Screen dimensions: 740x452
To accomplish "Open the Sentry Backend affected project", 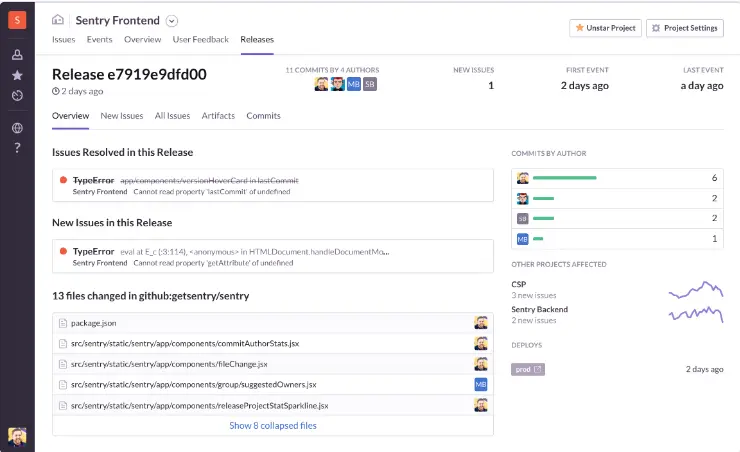I will [x=539, y=310].
